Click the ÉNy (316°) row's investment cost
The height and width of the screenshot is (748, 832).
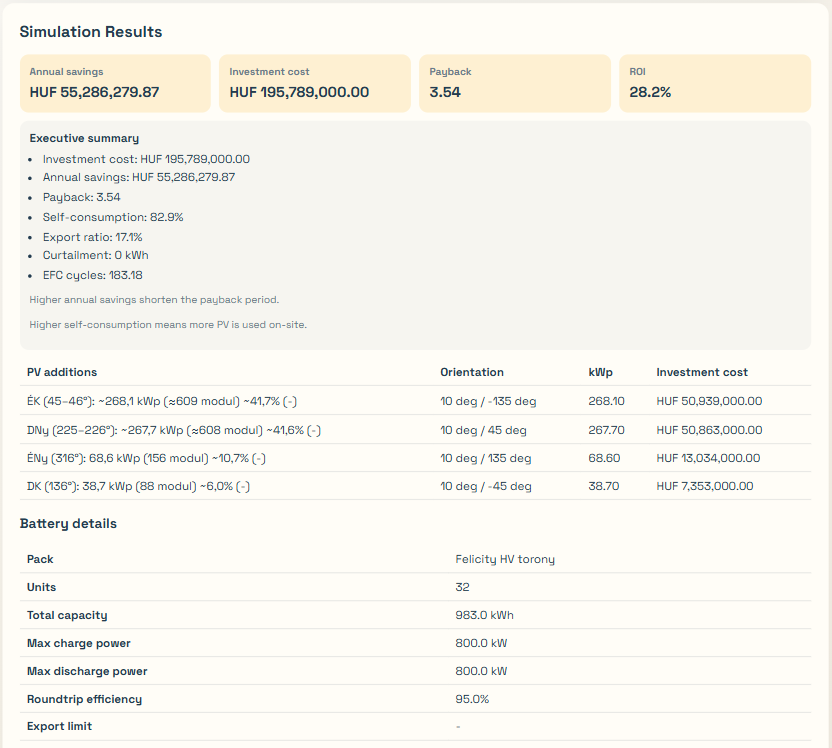point(708,458)
